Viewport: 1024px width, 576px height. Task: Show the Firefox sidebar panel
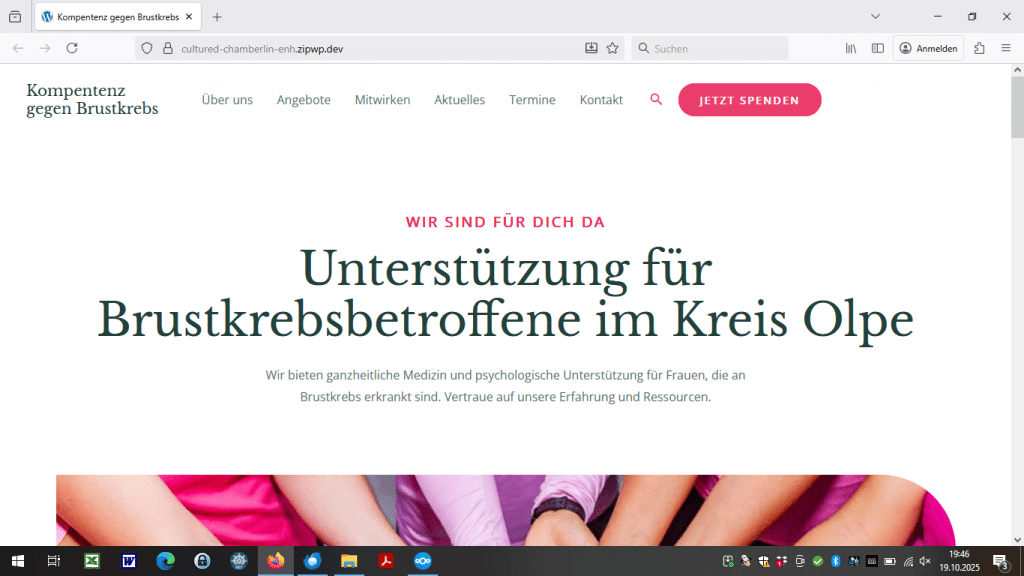pos(877,48)
